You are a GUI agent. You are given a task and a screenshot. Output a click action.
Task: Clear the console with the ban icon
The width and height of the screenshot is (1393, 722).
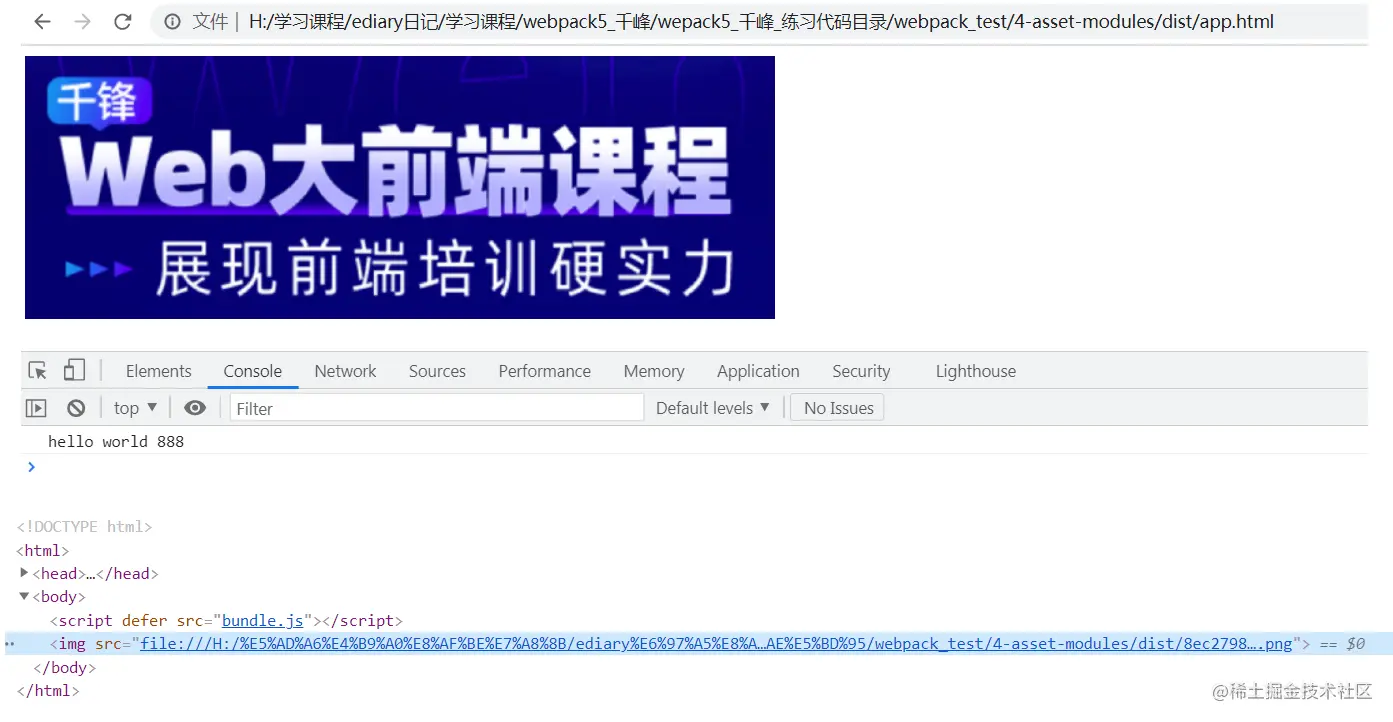point(76,408)
